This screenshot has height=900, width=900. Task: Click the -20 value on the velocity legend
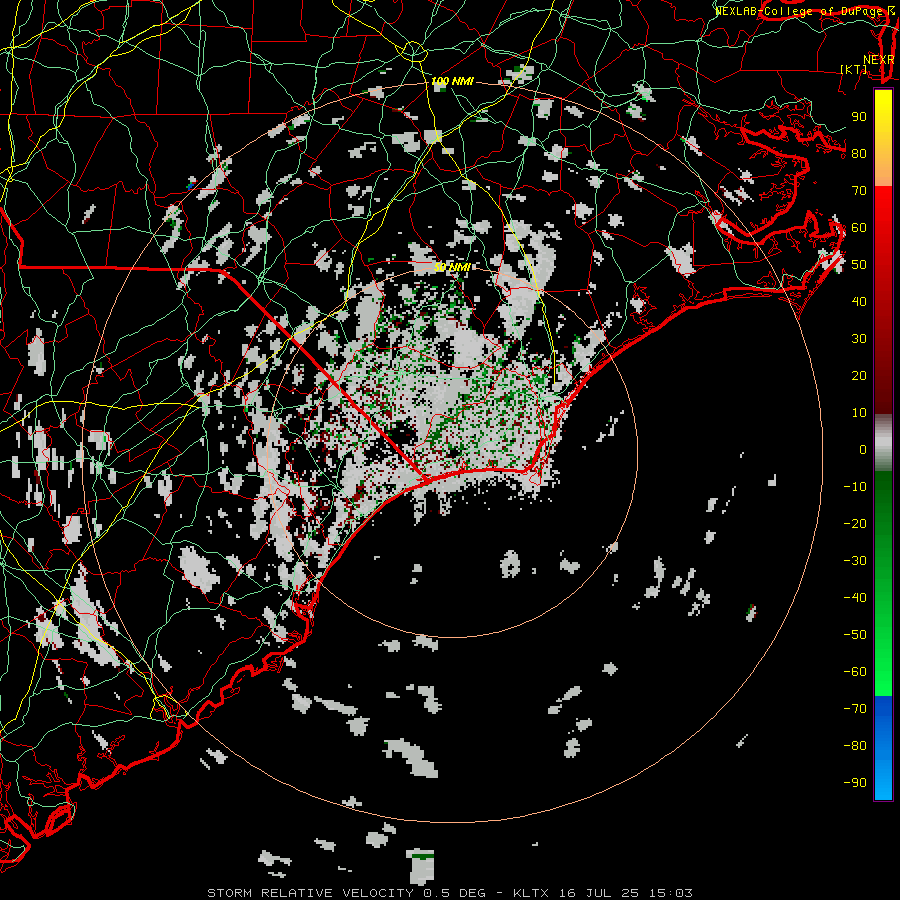[855, 523]
